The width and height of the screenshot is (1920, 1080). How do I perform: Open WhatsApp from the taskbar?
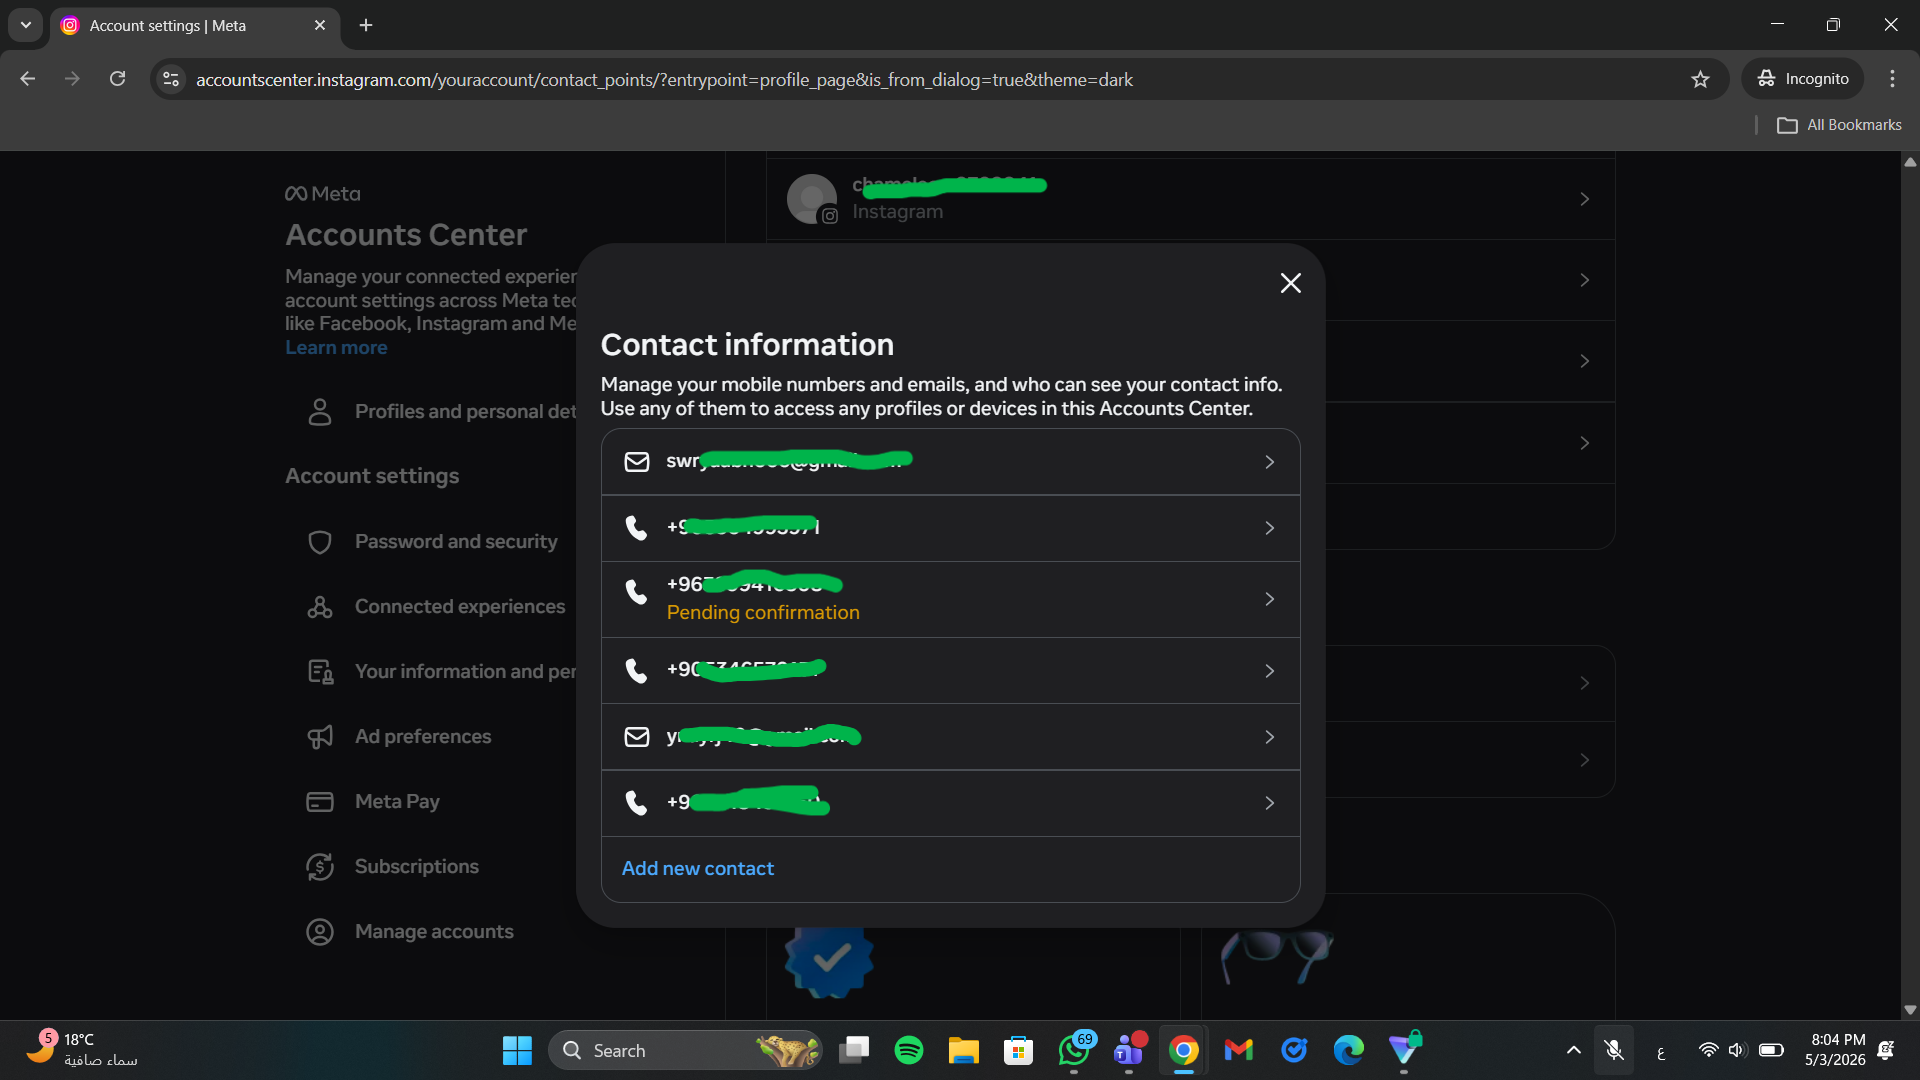coord(1075,1050)
